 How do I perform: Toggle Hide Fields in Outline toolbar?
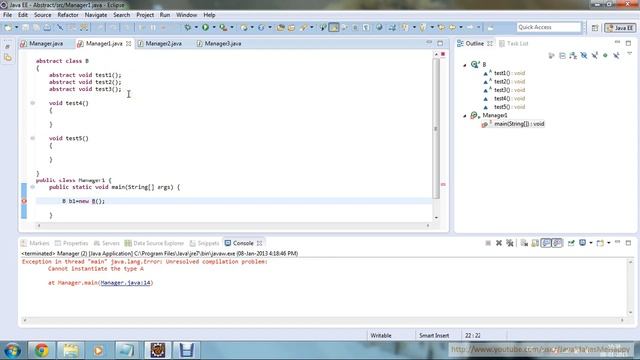[584, 55]
